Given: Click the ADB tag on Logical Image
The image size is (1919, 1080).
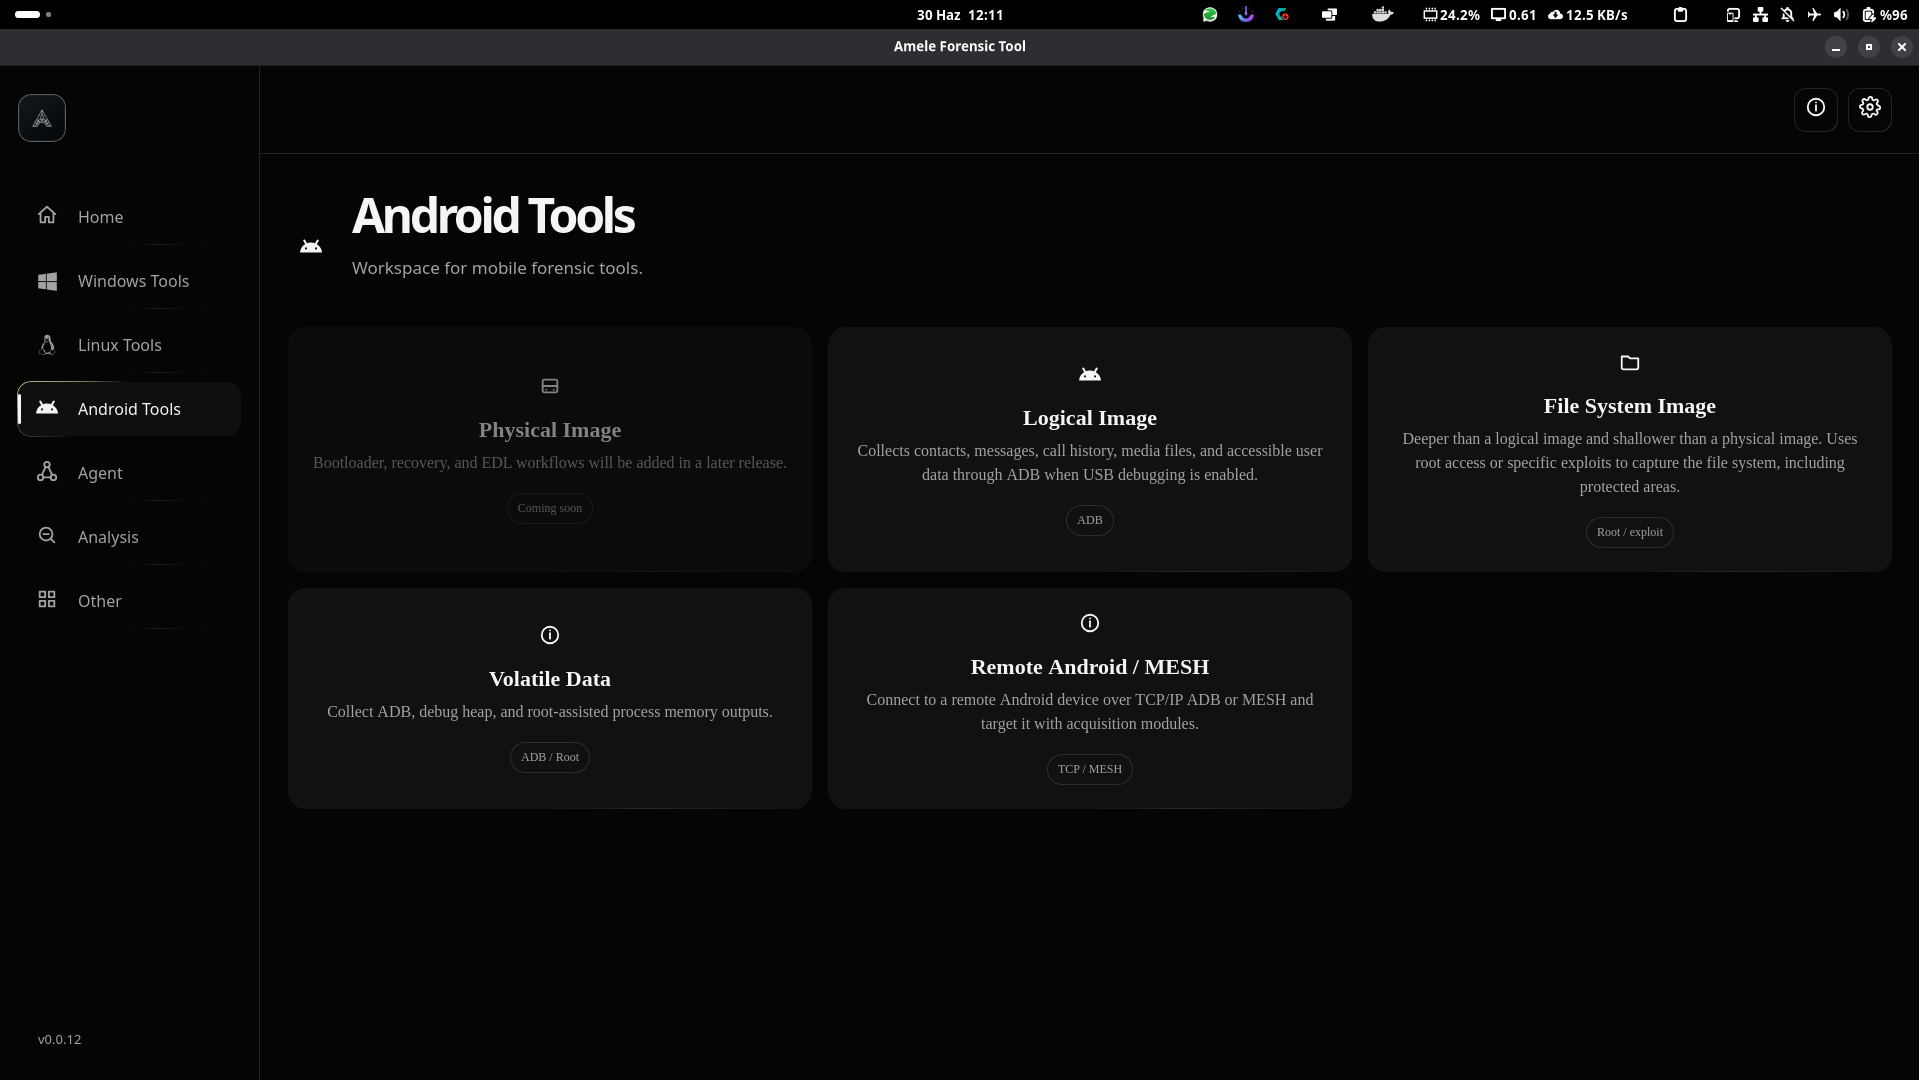Looking at the screenshot, I should pyautogui.click(x=1090, y=520).
